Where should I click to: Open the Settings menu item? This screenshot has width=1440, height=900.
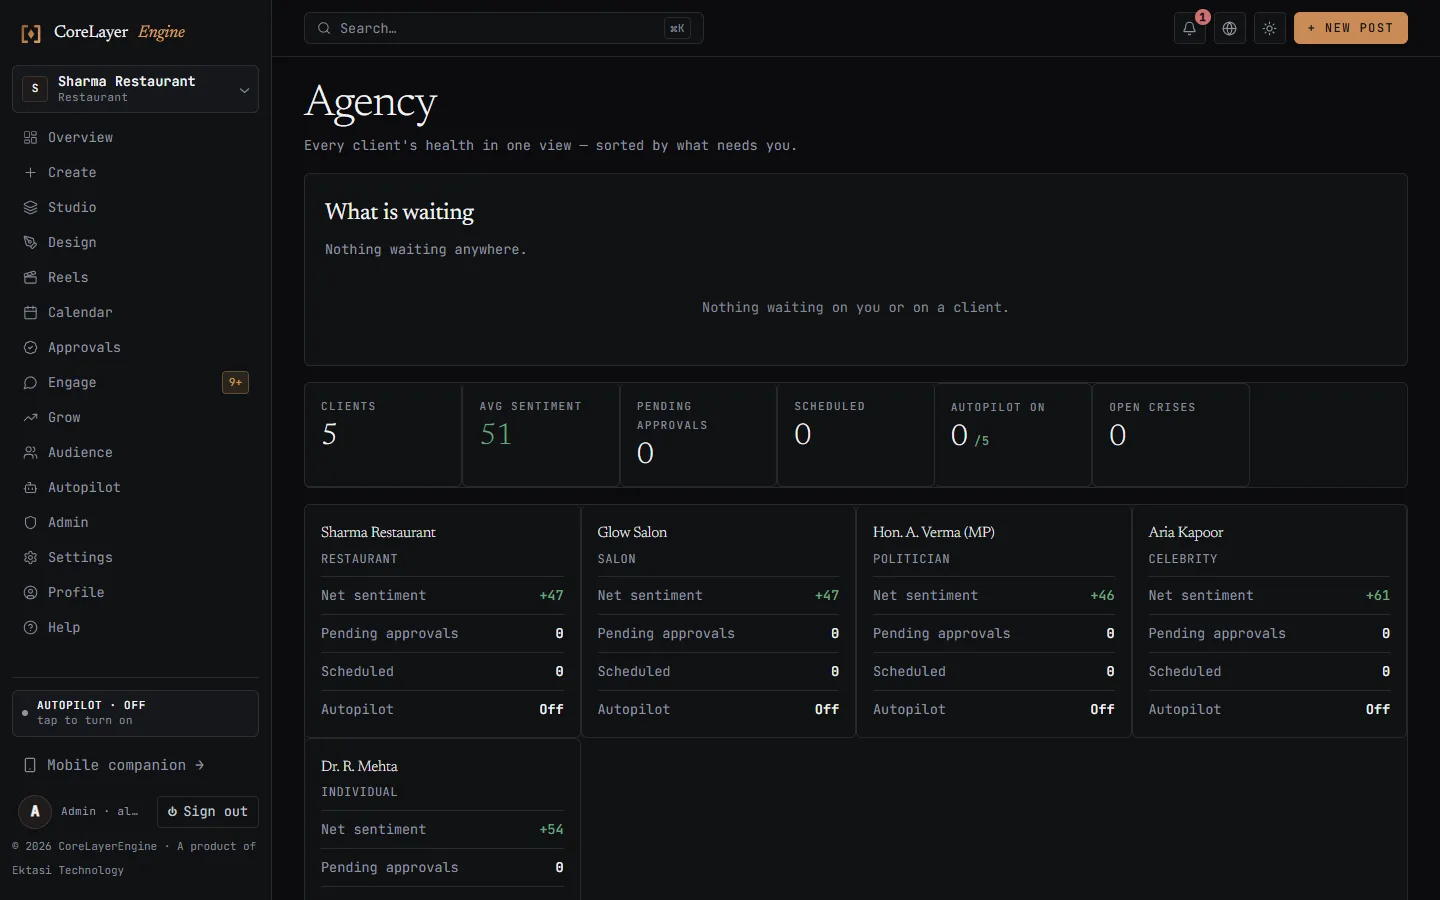[135, 557]
